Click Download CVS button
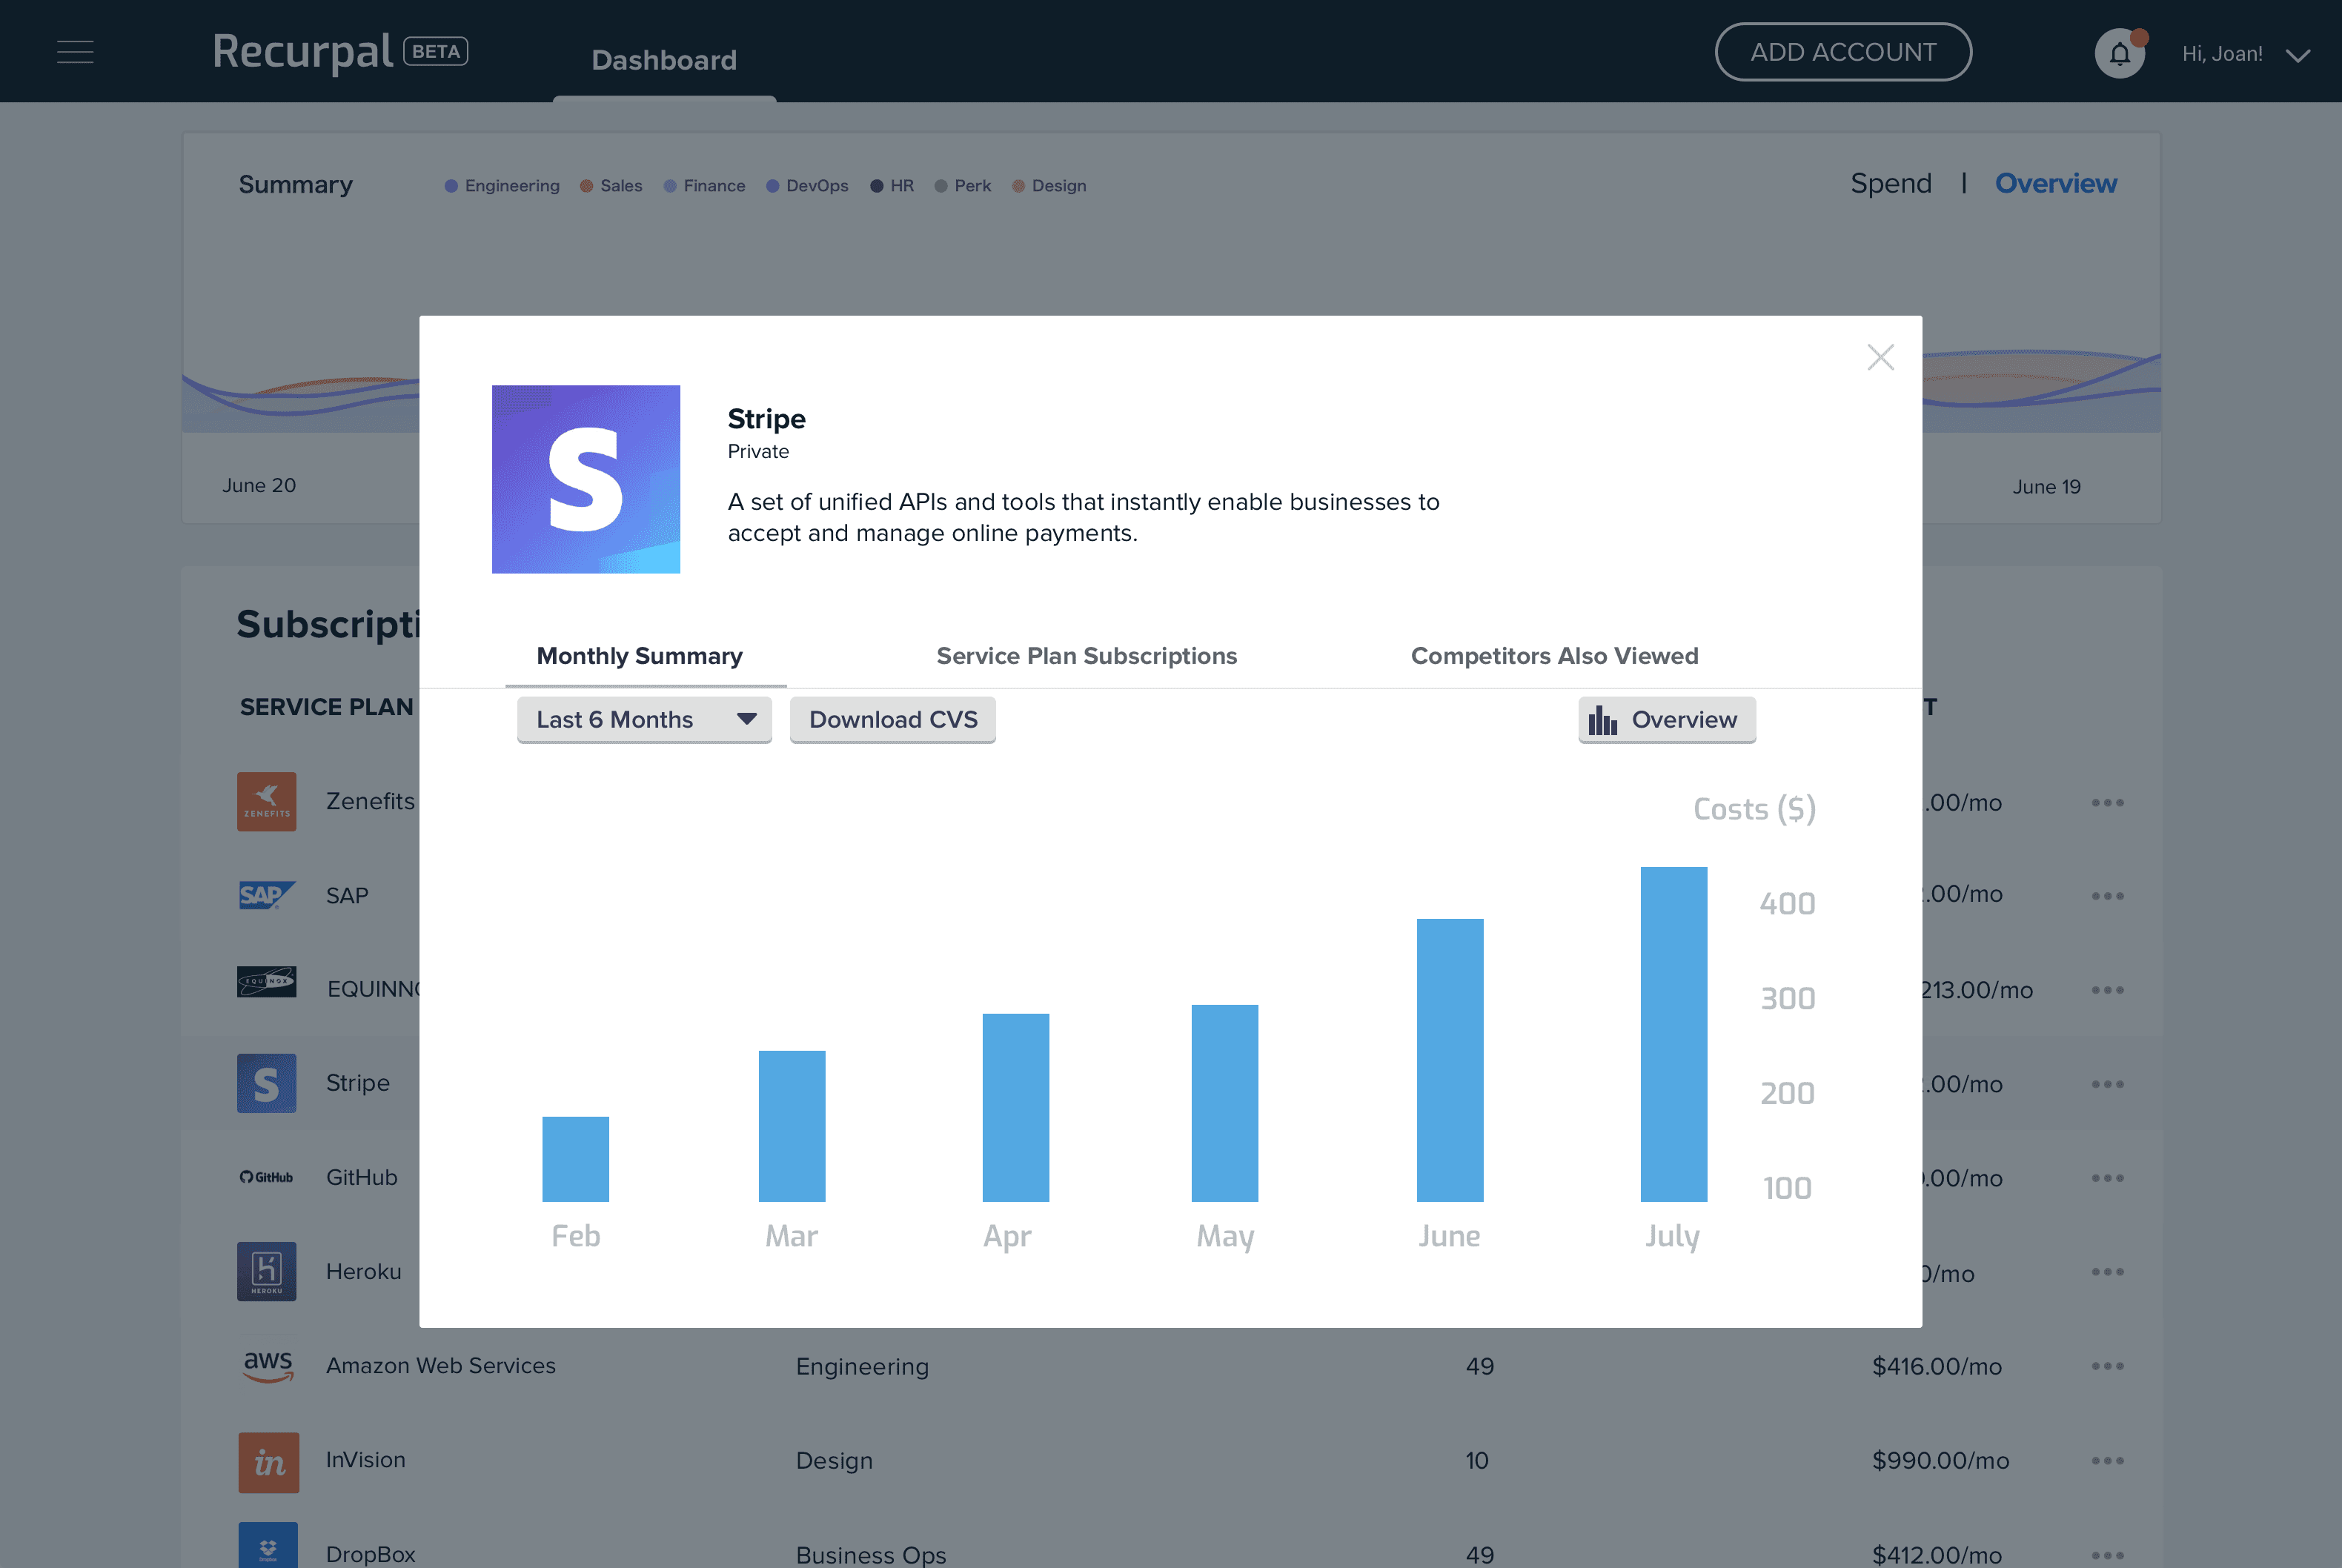 click(893, 719)
